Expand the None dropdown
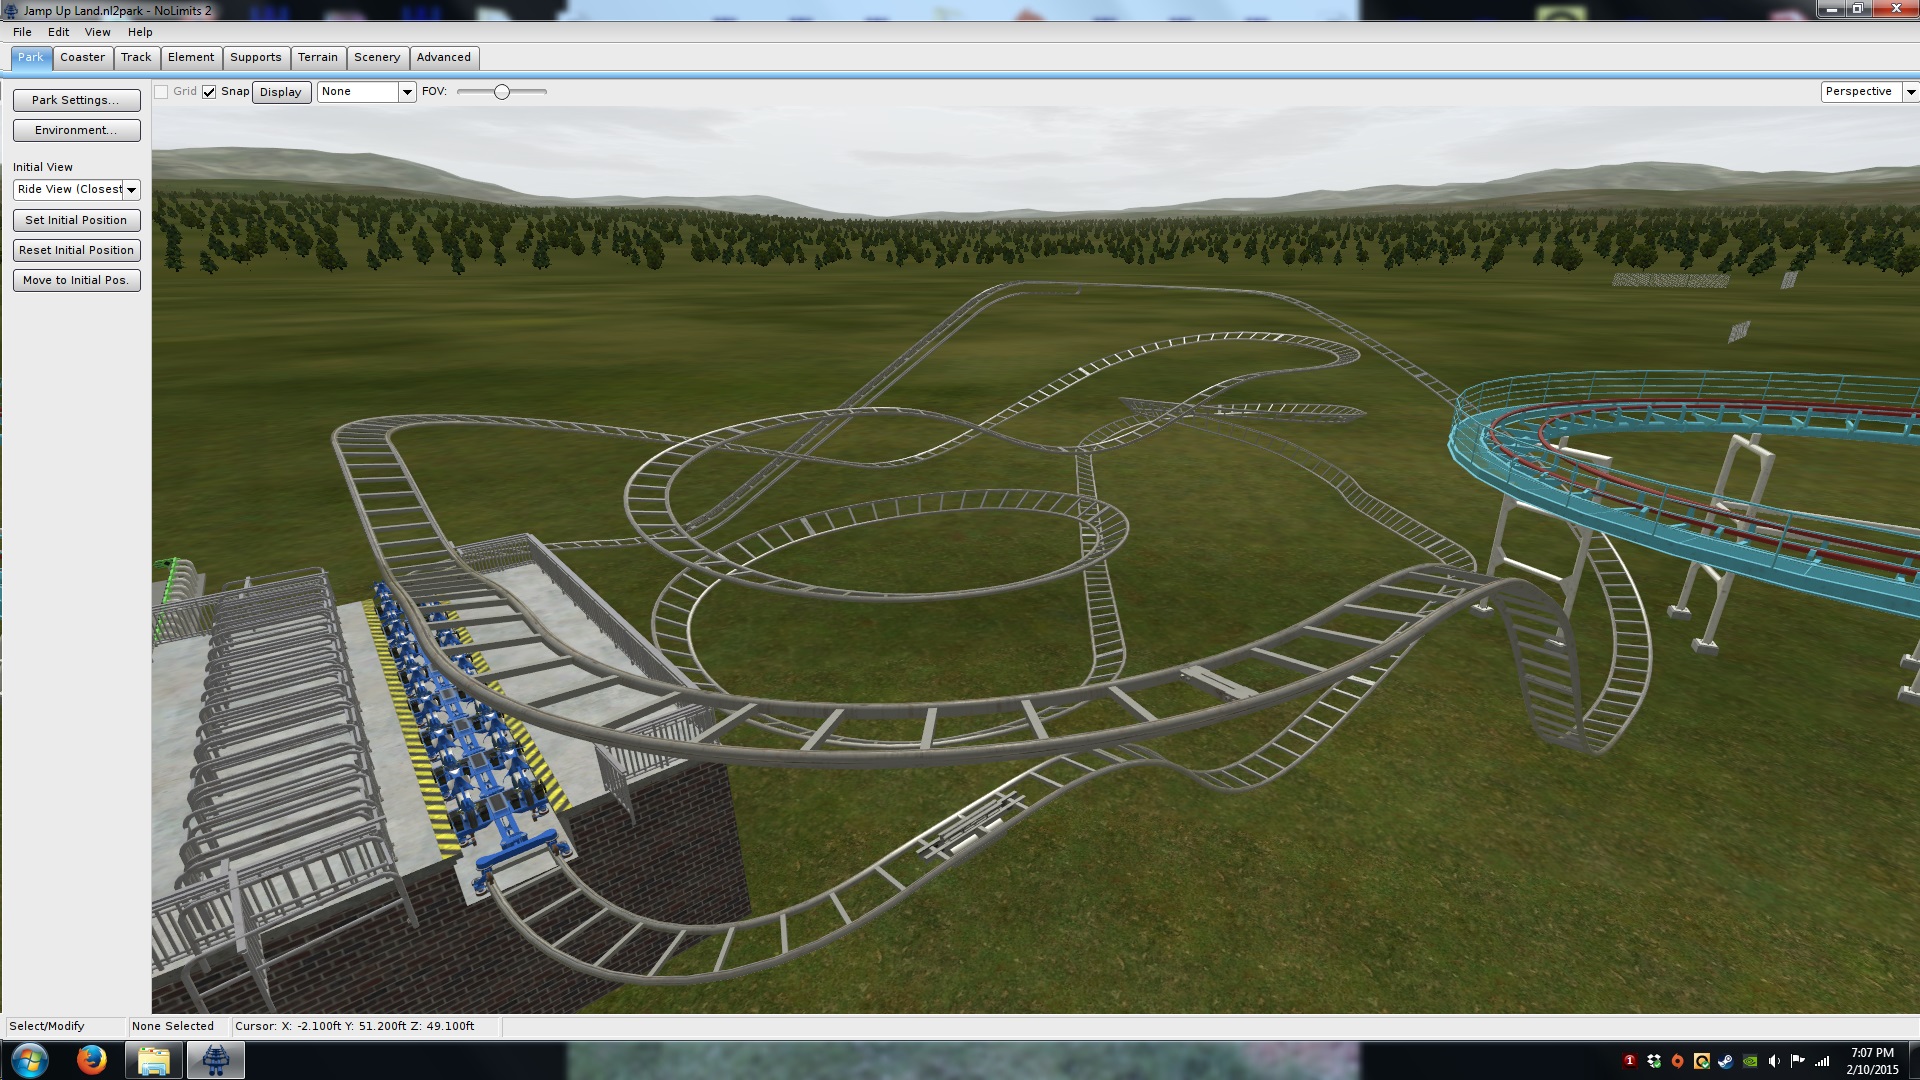This screenshot has width=1920, height=1080. click(x=407, y=92)
